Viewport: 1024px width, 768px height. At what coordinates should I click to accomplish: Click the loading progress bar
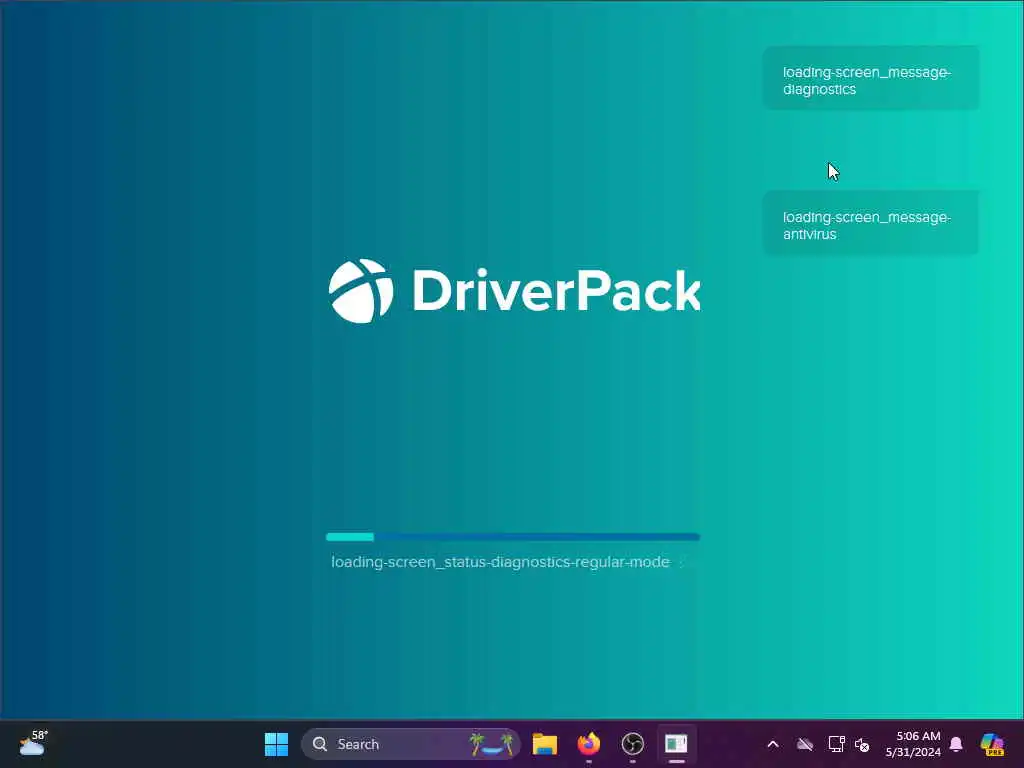(513, 537)
